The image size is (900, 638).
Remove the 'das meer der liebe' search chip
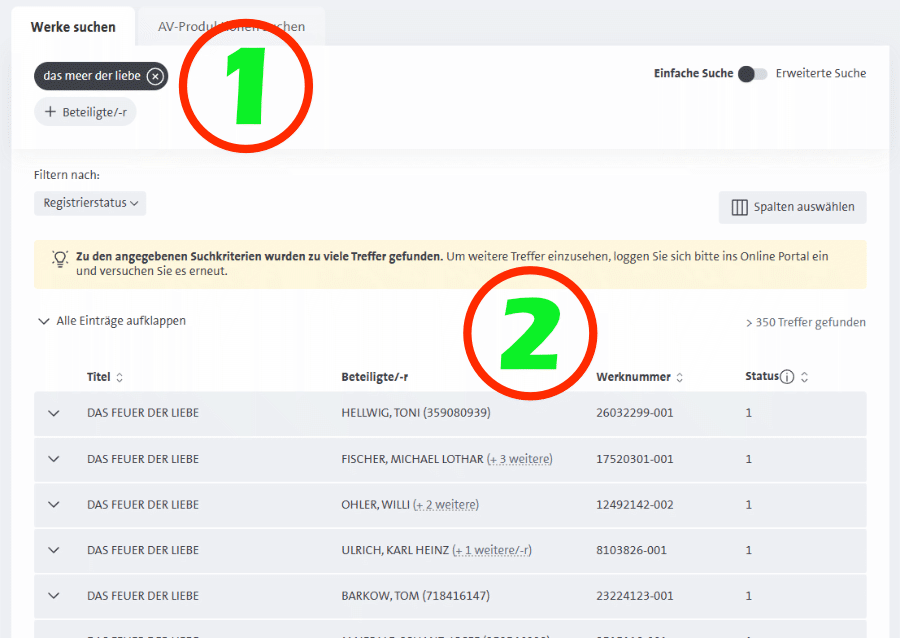coord(154,77)
